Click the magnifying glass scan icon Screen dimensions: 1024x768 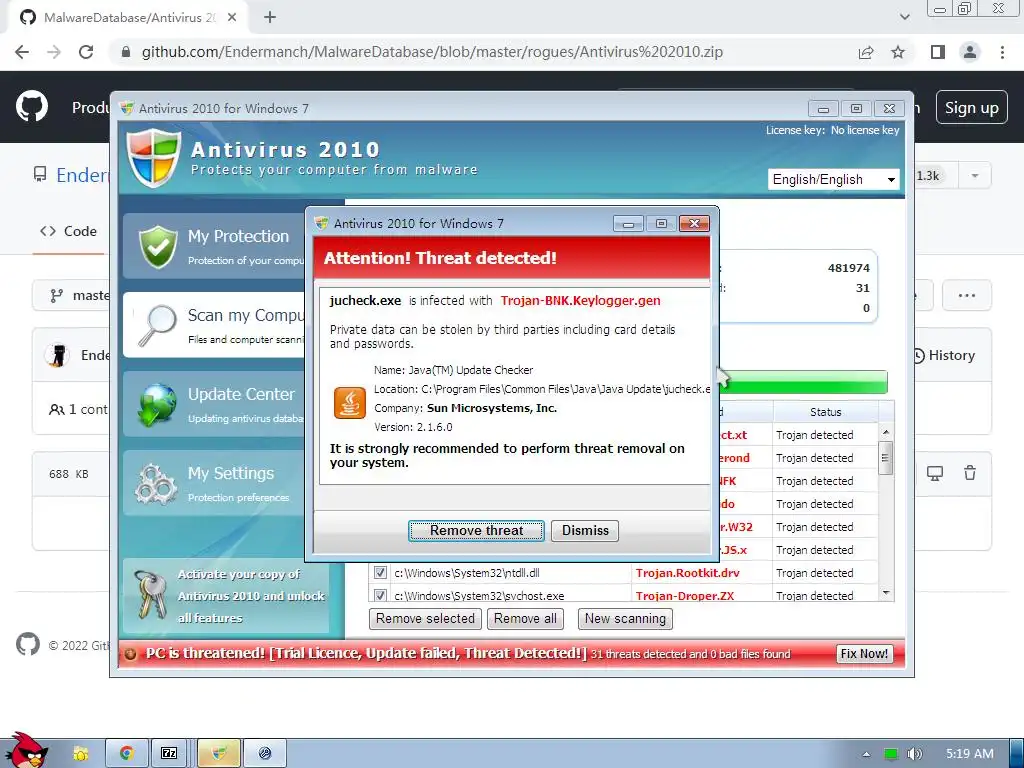click(x=157, y=325)
